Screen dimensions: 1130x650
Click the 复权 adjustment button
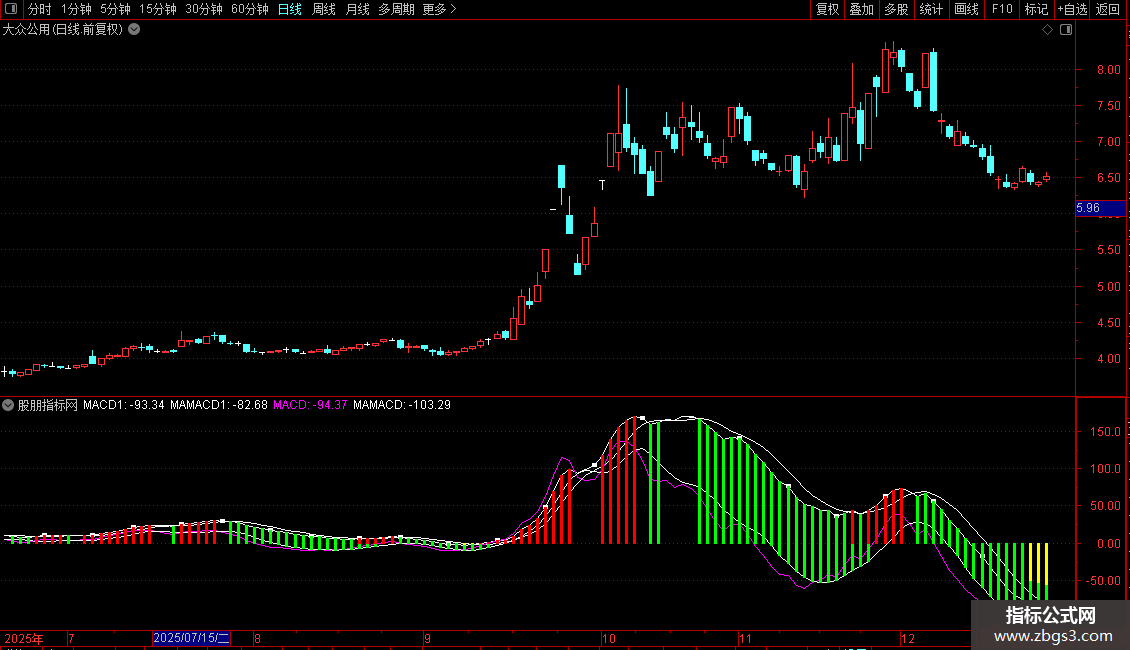click(x=827, y=9)
